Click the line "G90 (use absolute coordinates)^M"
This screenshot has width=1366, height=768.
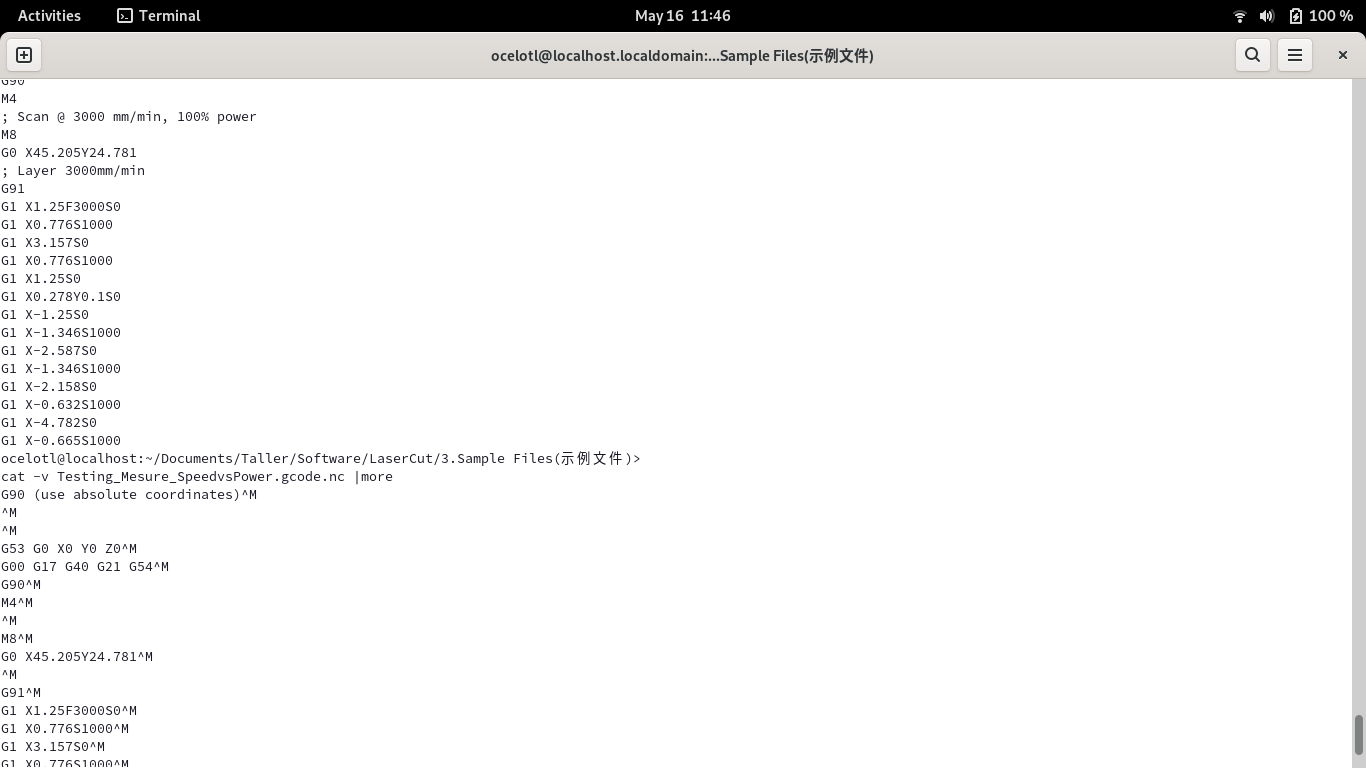129,495
